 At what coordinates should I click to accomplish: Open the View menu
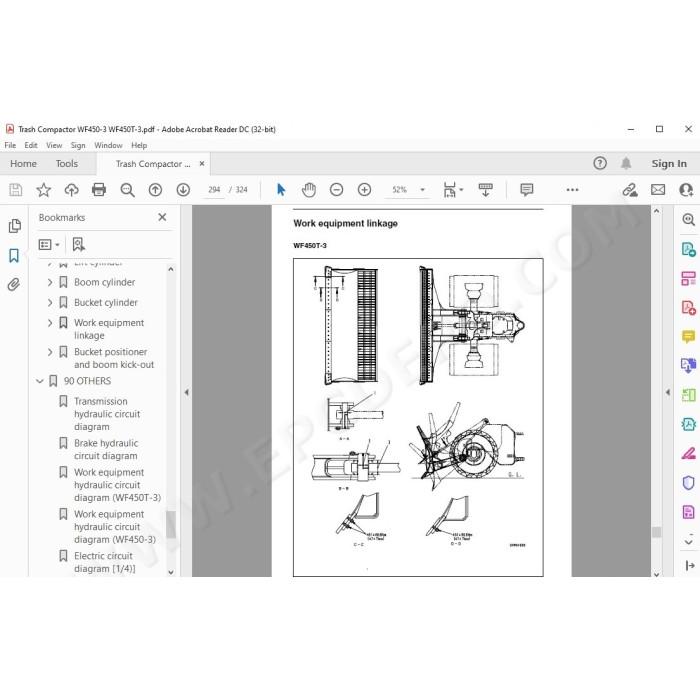pyautogui.click(x=54, y=145)
